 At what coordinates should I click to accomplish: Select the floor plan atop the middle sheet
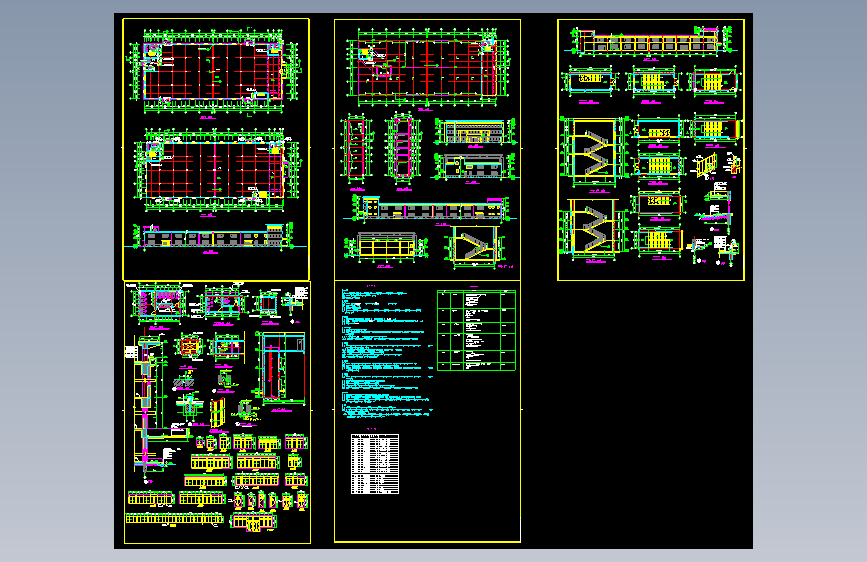click(x=427, y=67)
